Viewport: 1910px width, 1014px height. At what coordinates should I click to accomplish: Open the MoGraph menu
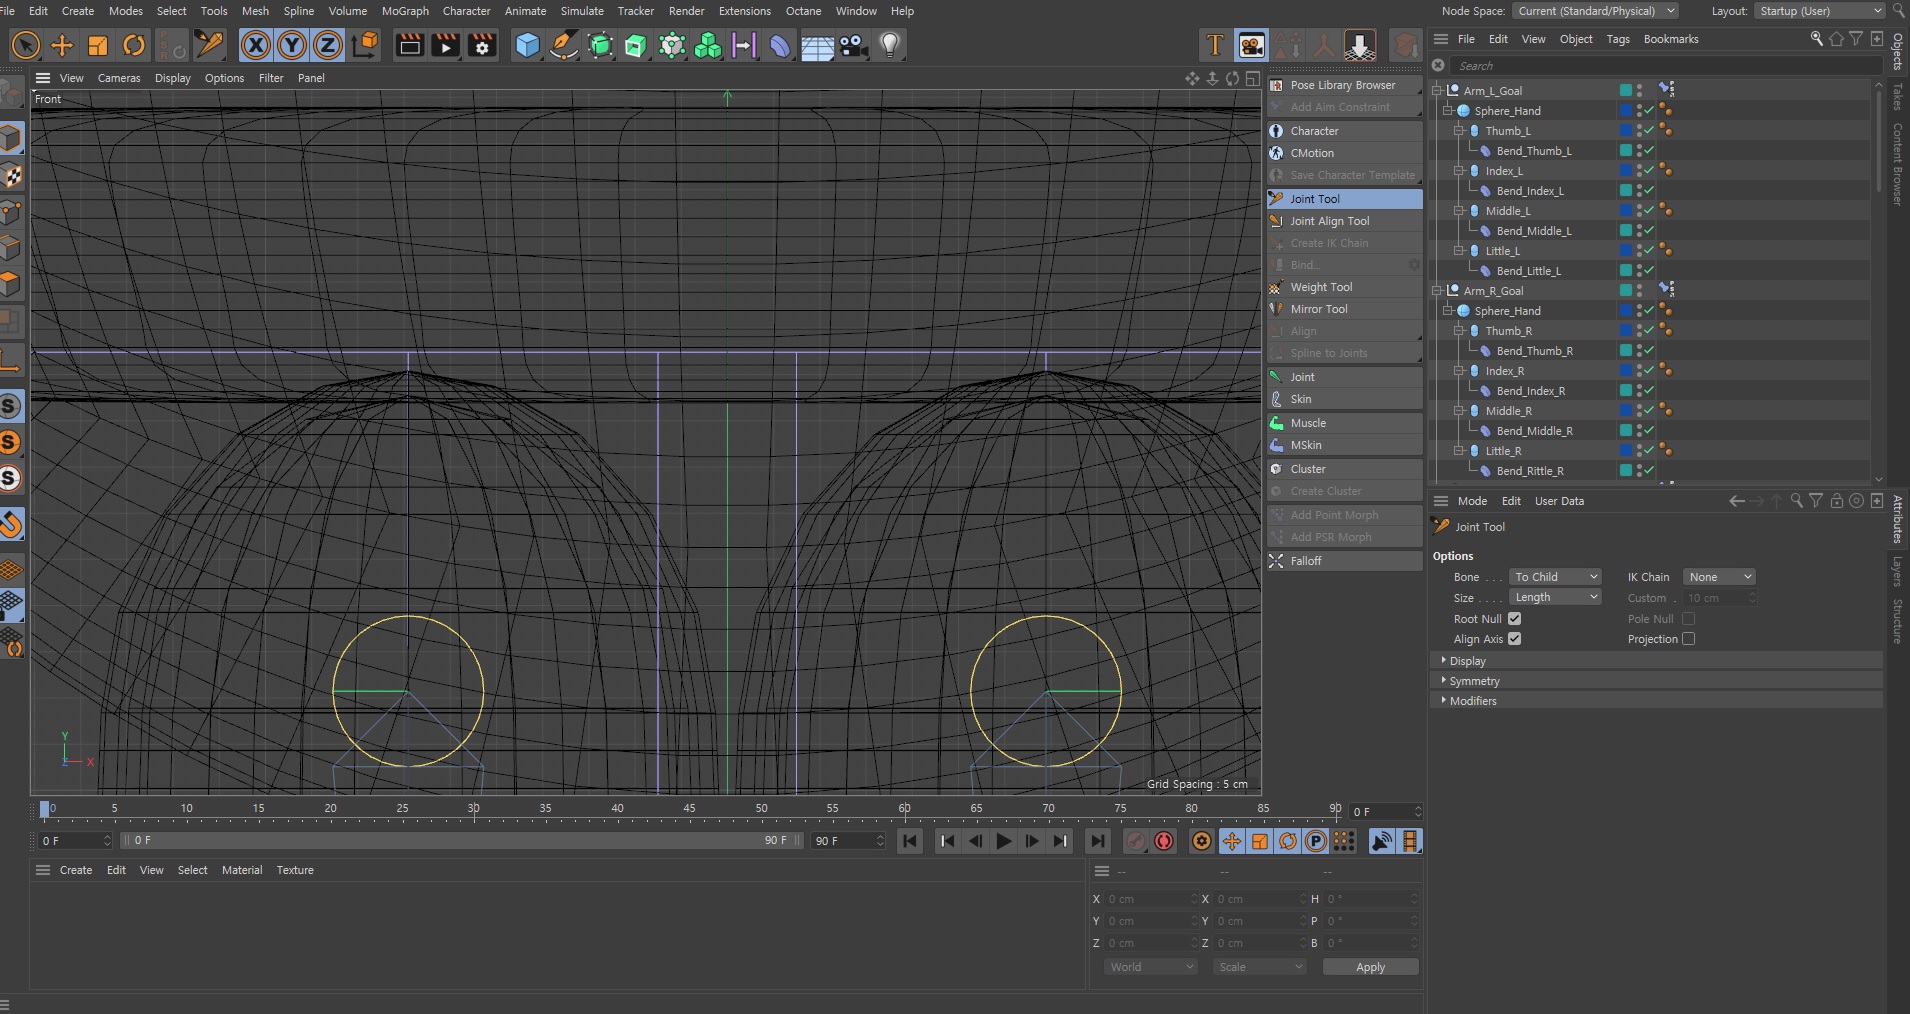pos(405,11)
